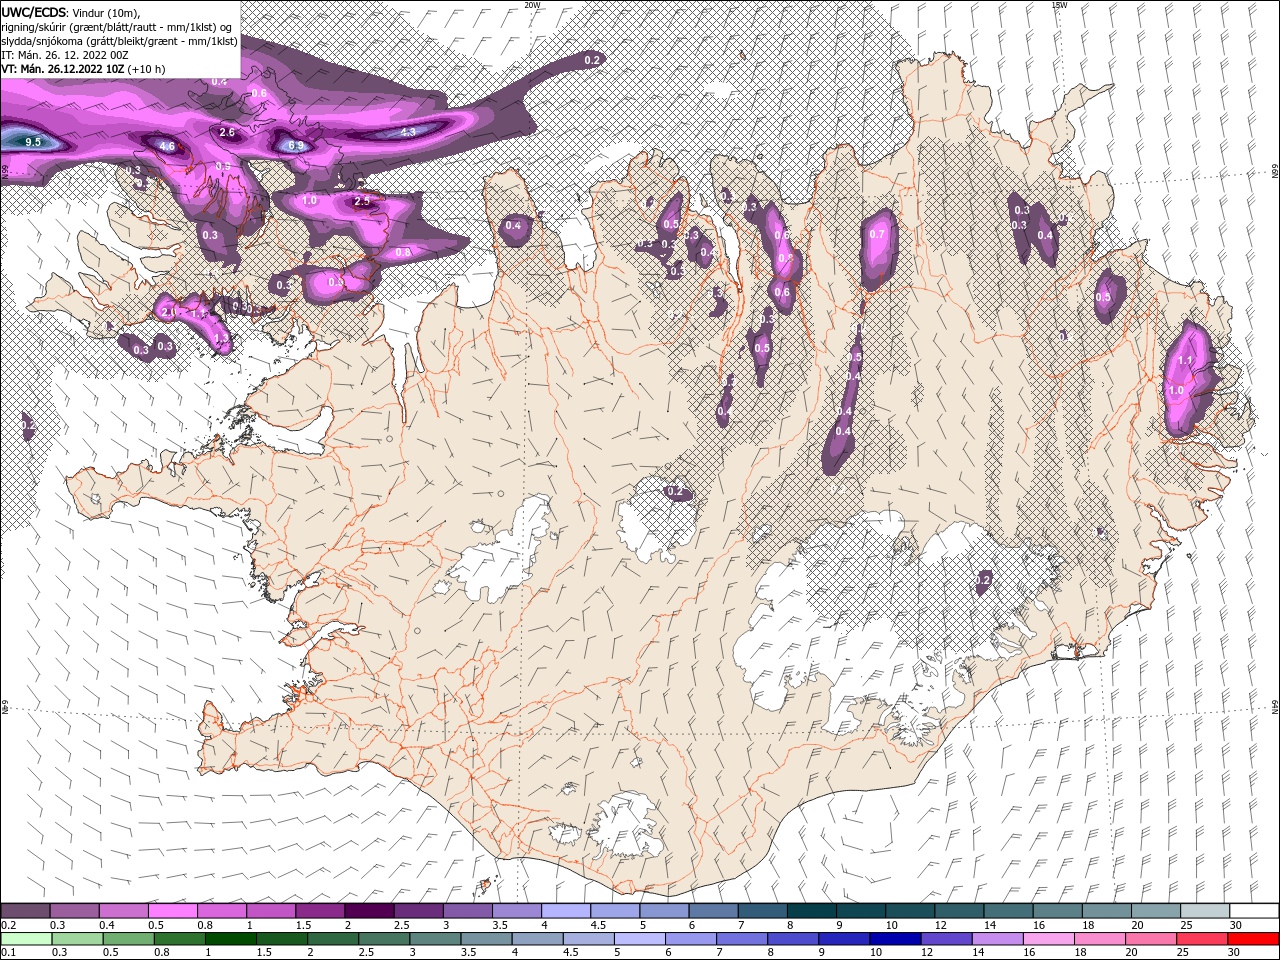This screenshot has width=1280, height=960.
Task: Click the white swatch ending the snow scale
Action: [x=1255, y=911]
